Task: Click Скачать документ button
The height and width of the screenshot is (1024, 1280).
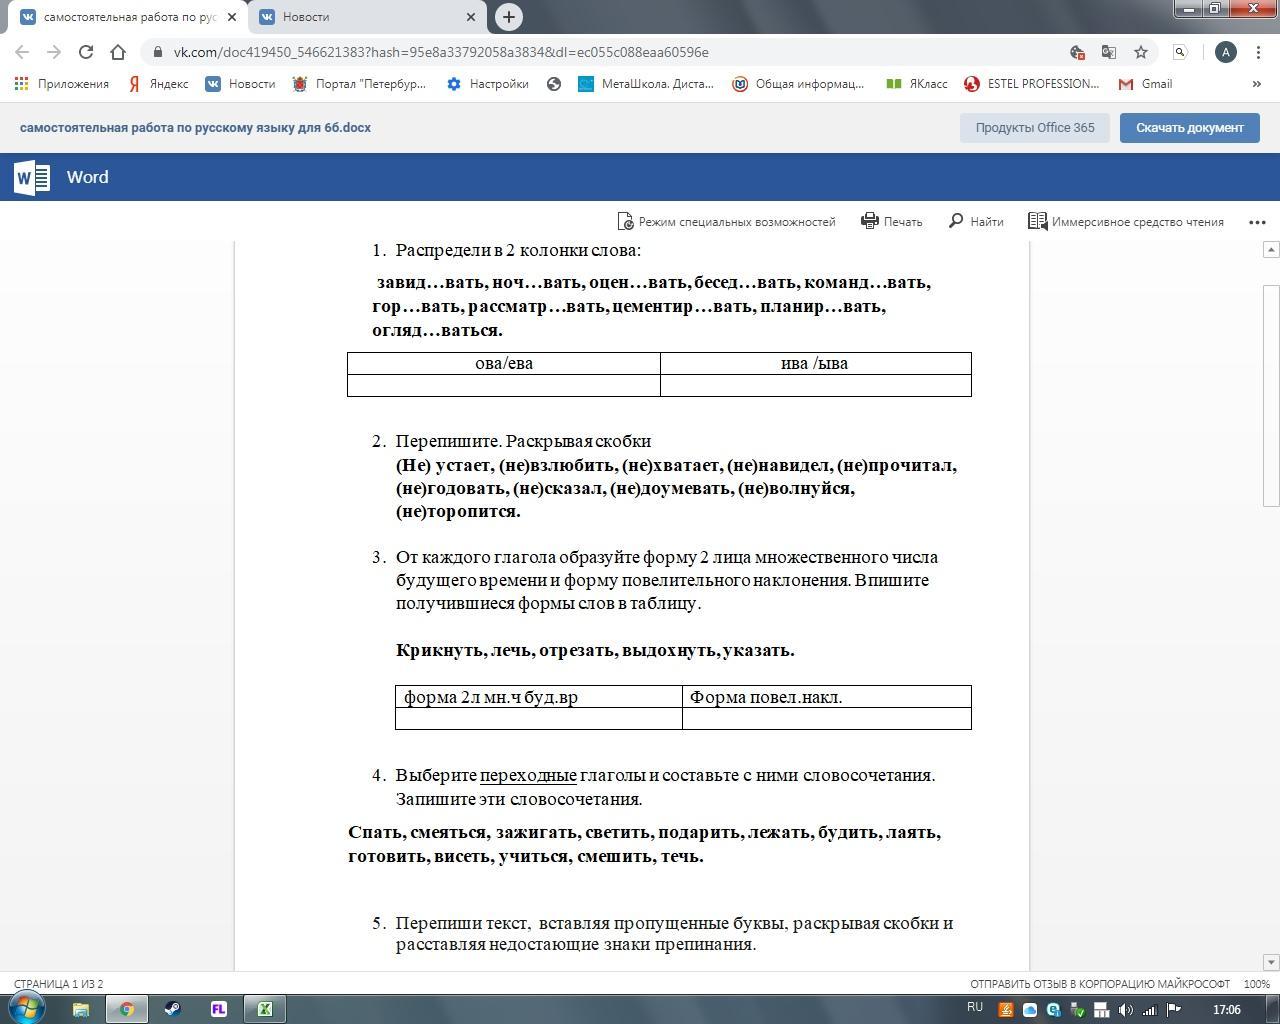Action: click(x=1188, y=128)
